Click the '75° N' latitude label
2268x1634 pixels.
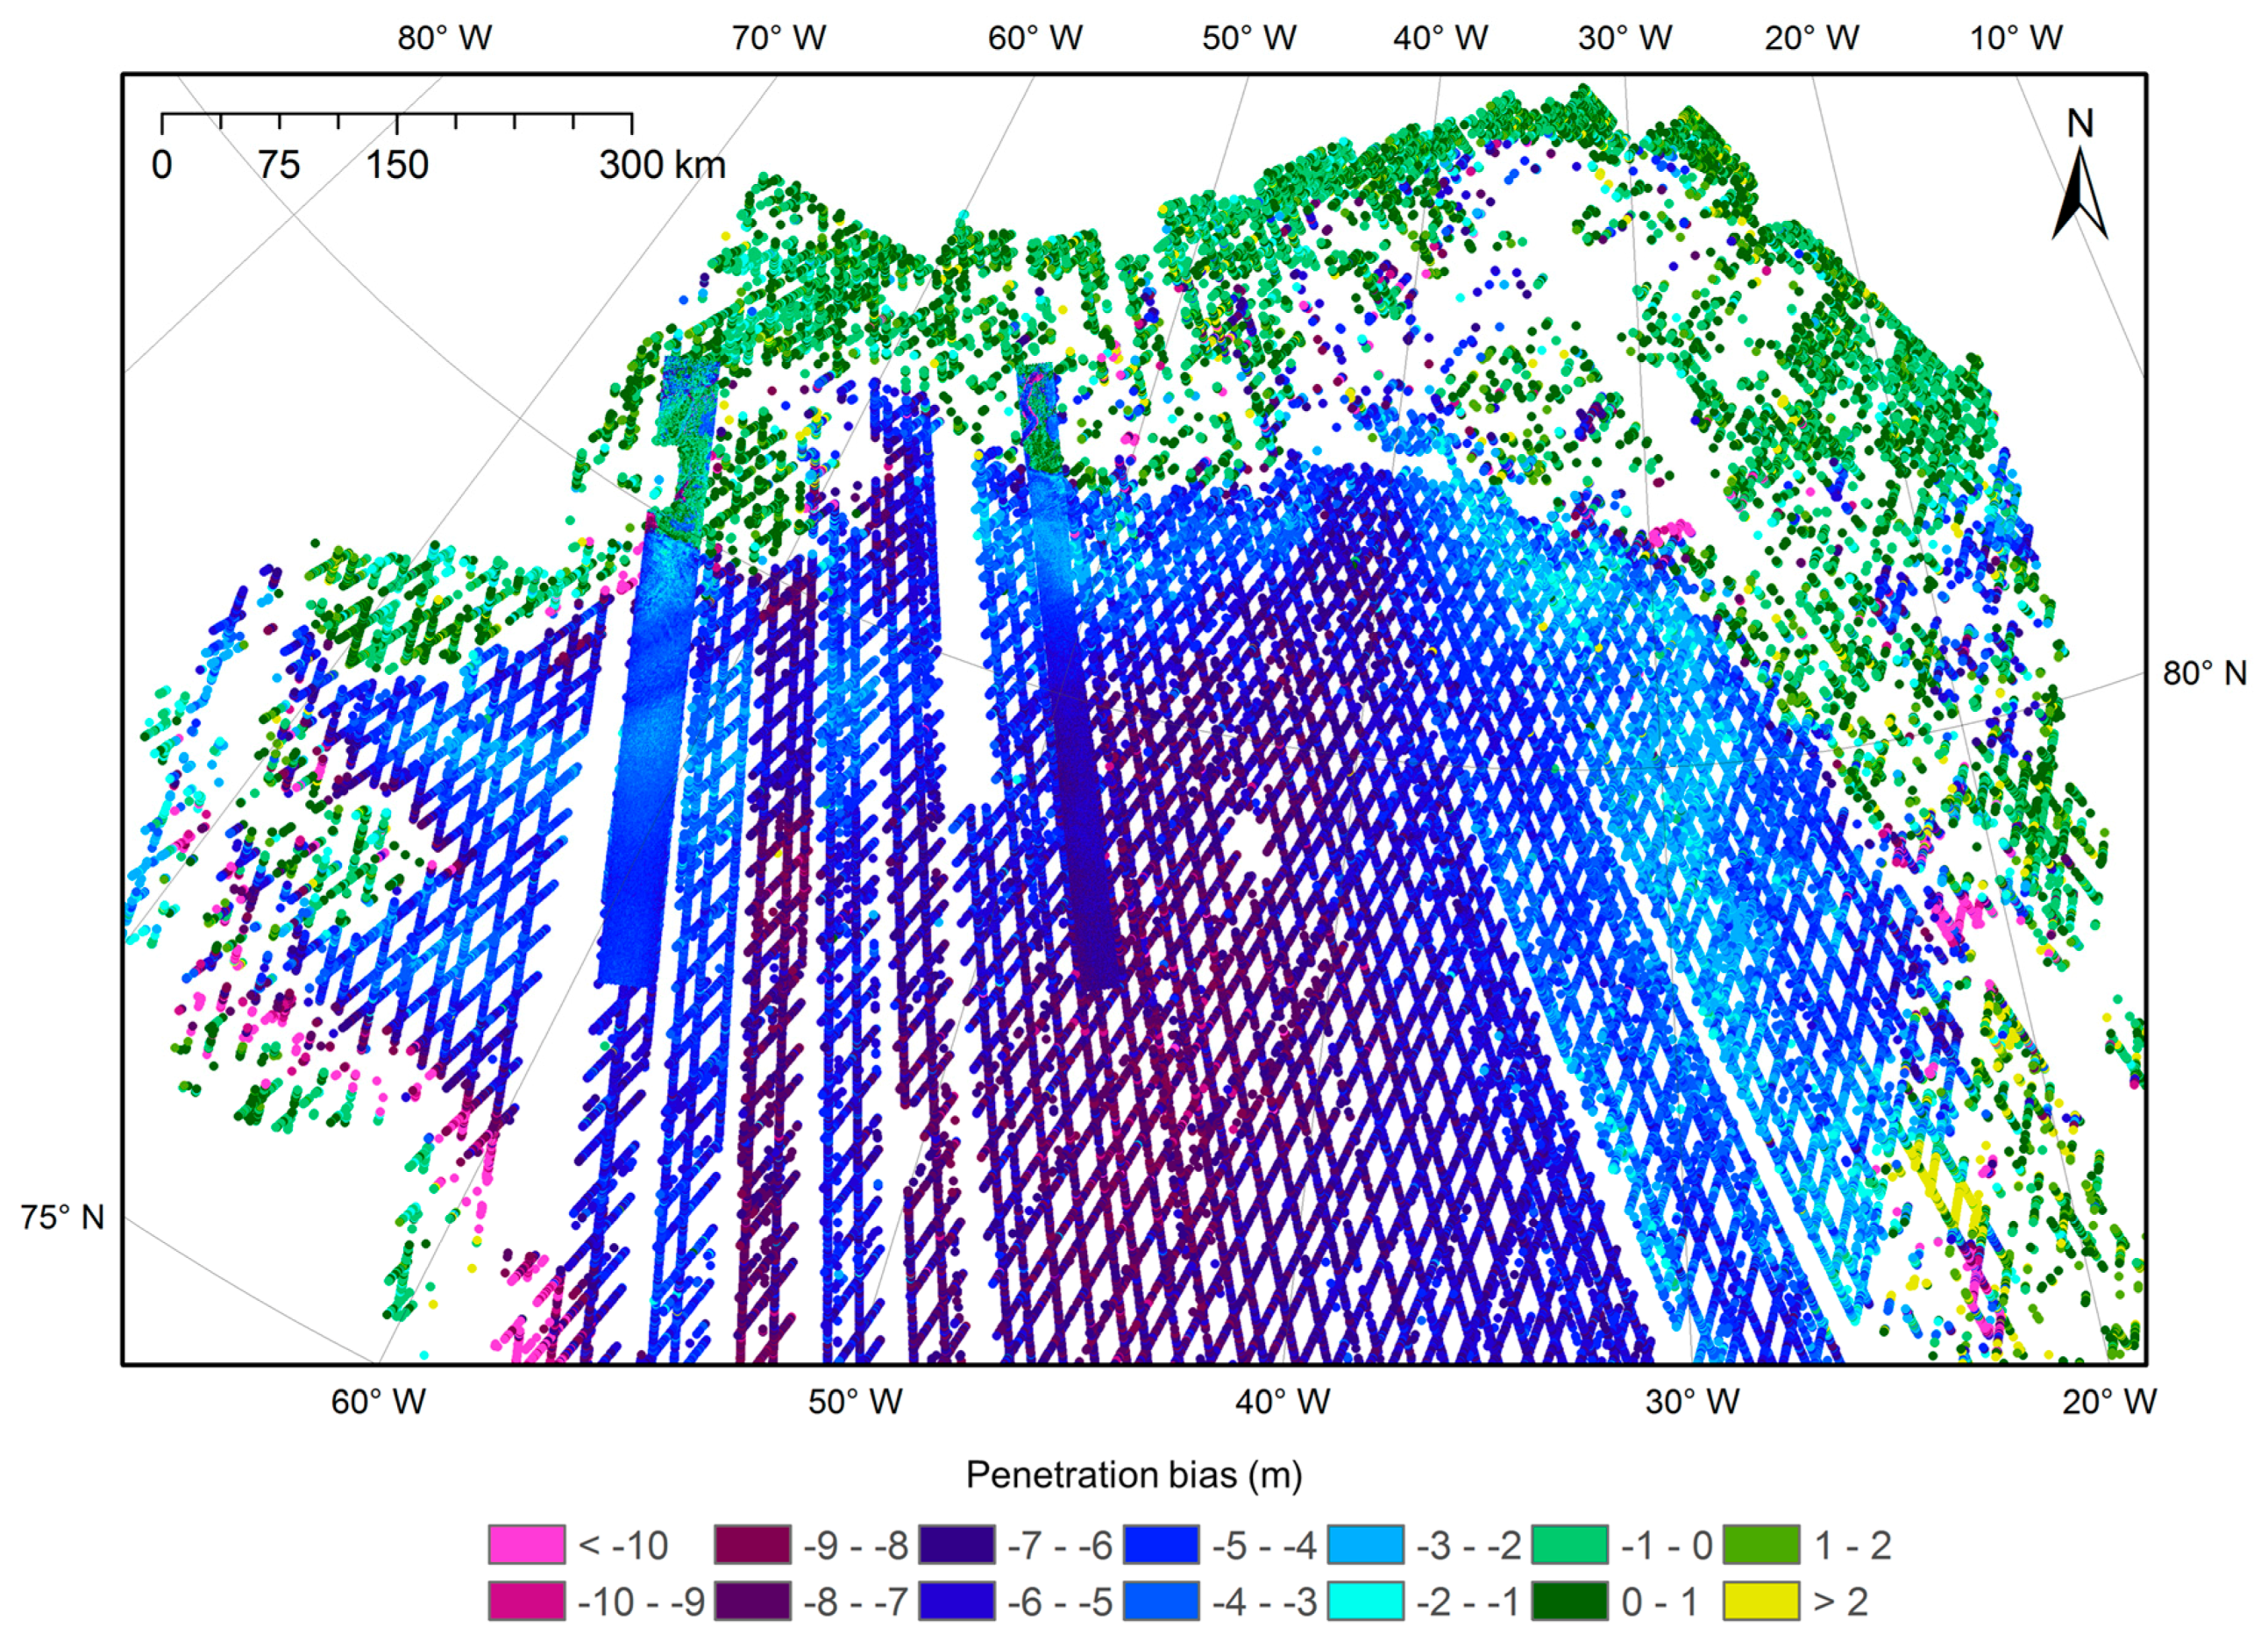coord(62,1217)
